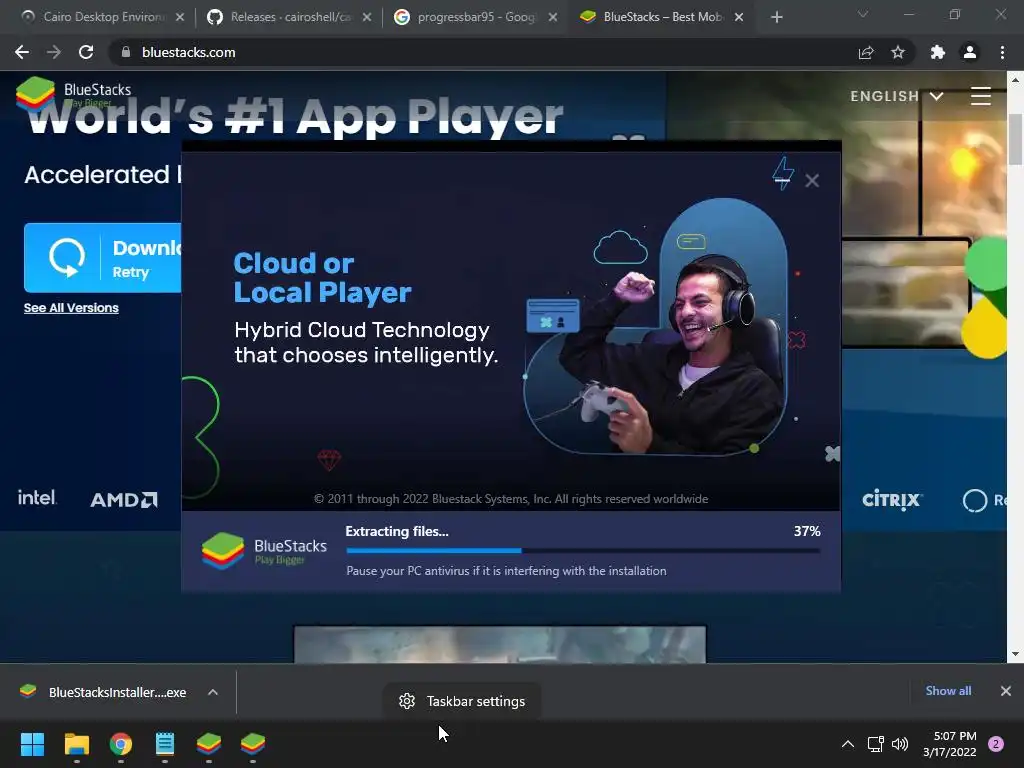Bookmark this page with star icon
1024x768 pixels.
click(898, 52)
